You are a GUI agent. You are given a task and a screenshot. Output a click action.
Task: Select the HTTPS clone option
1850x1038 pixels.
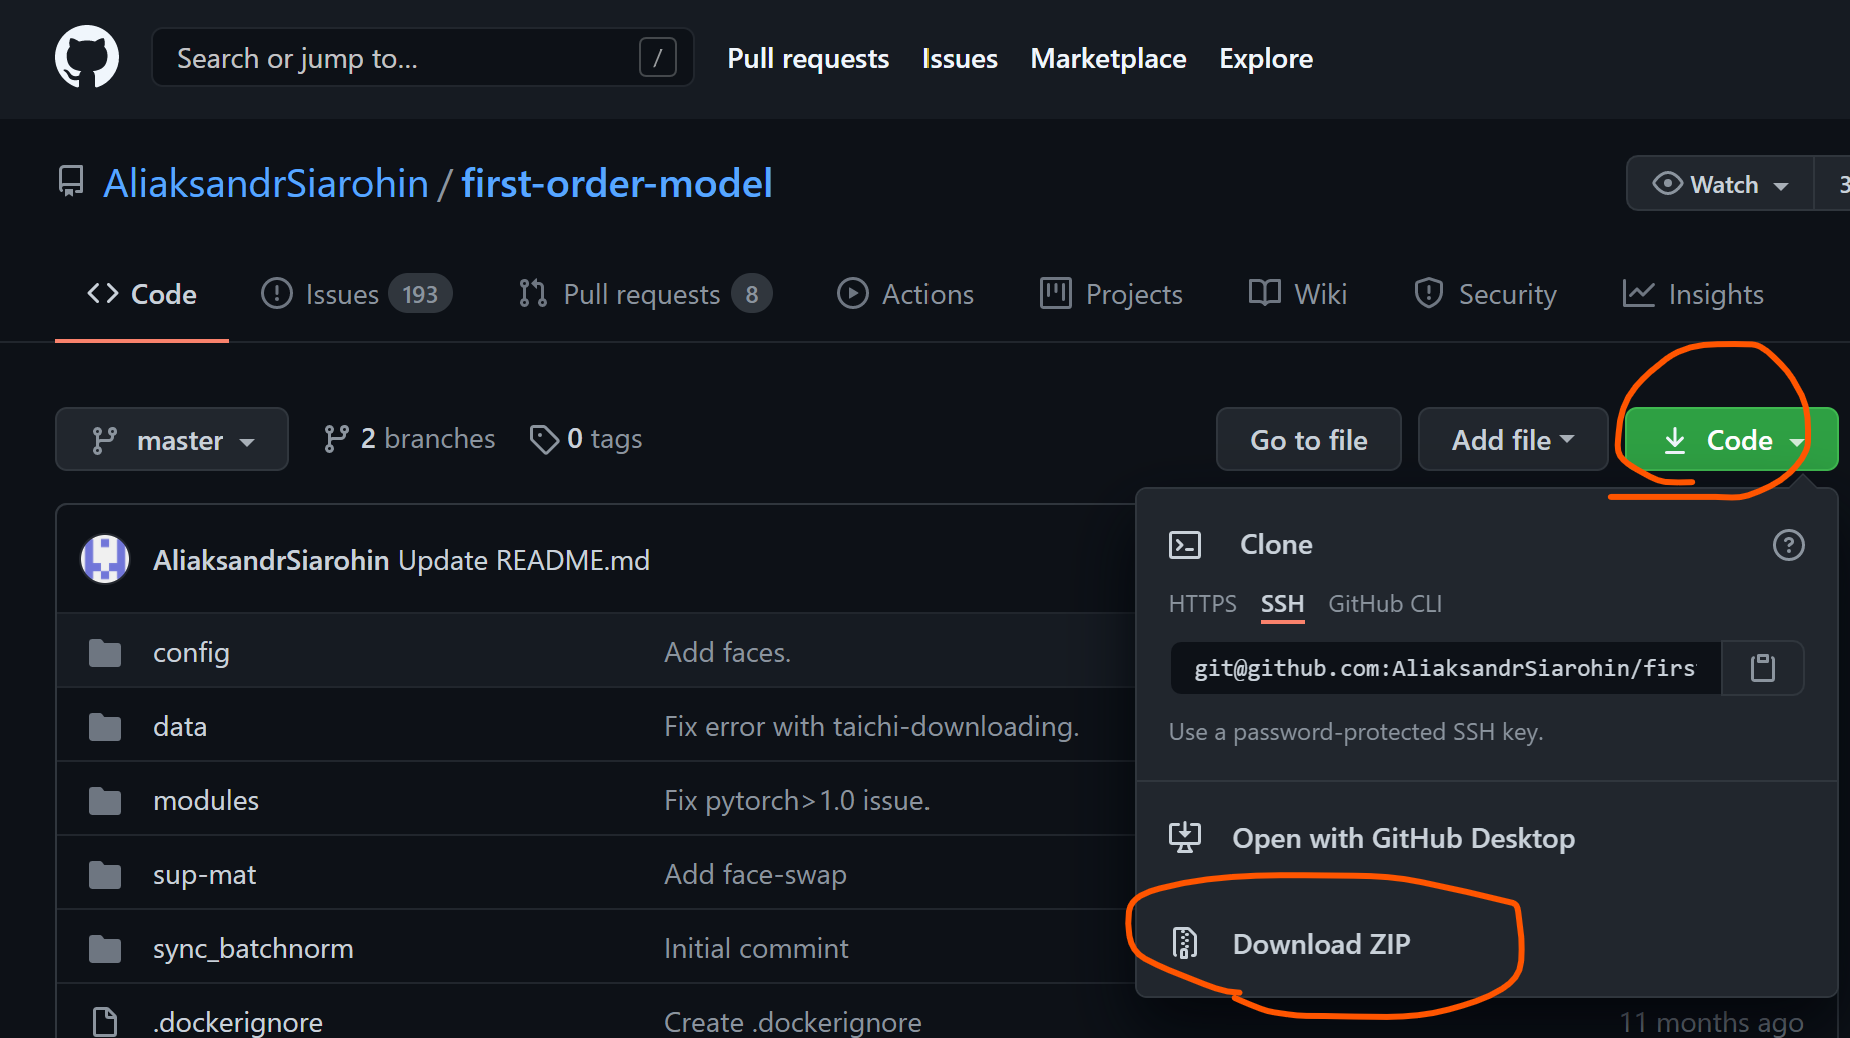pos(1202,604)
